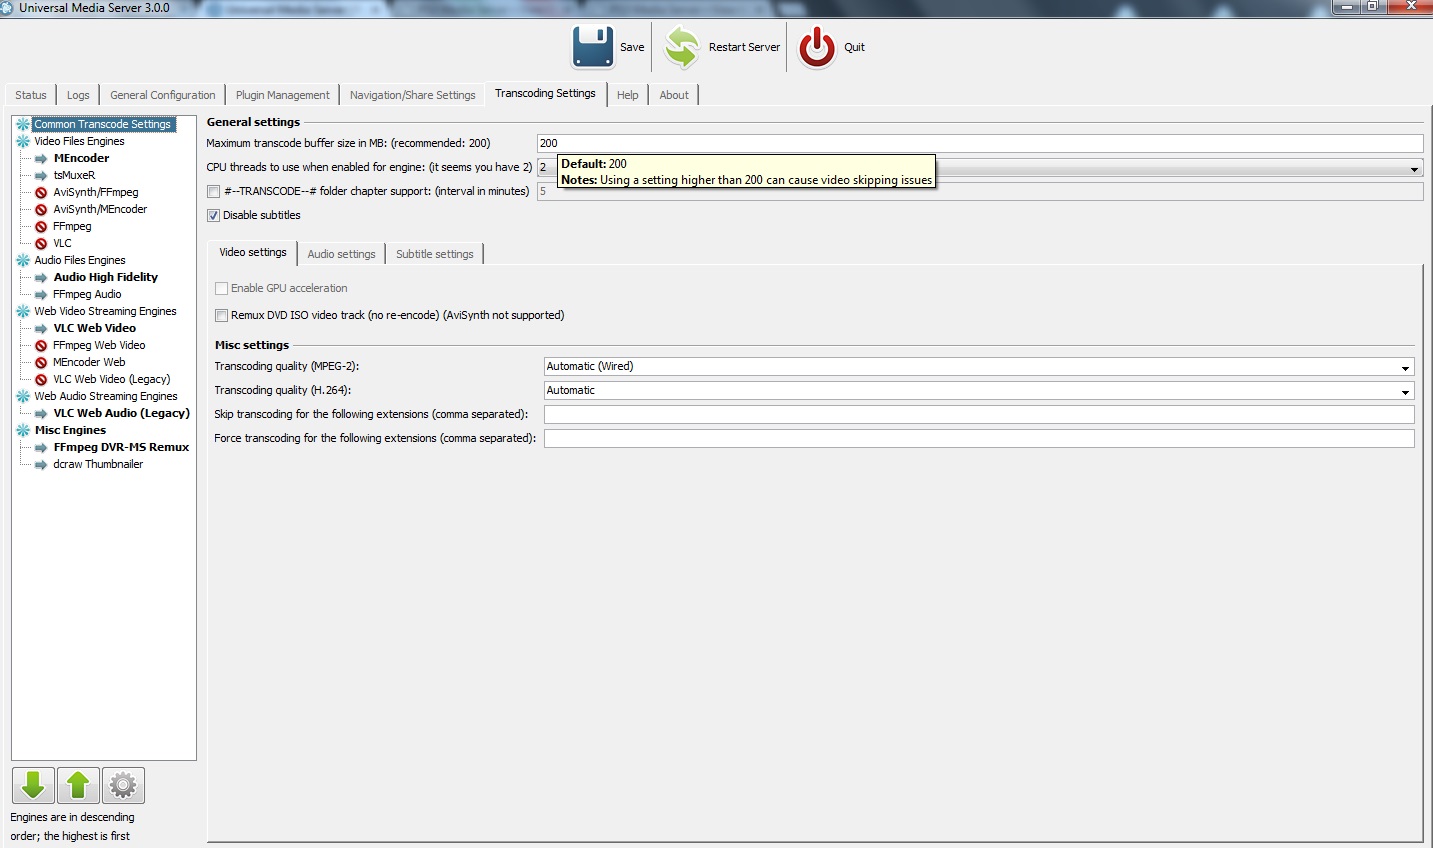Click the Restart Server button label
Image resolution: width=1433 pixels, height=848 pixels.
click(744, 47)
